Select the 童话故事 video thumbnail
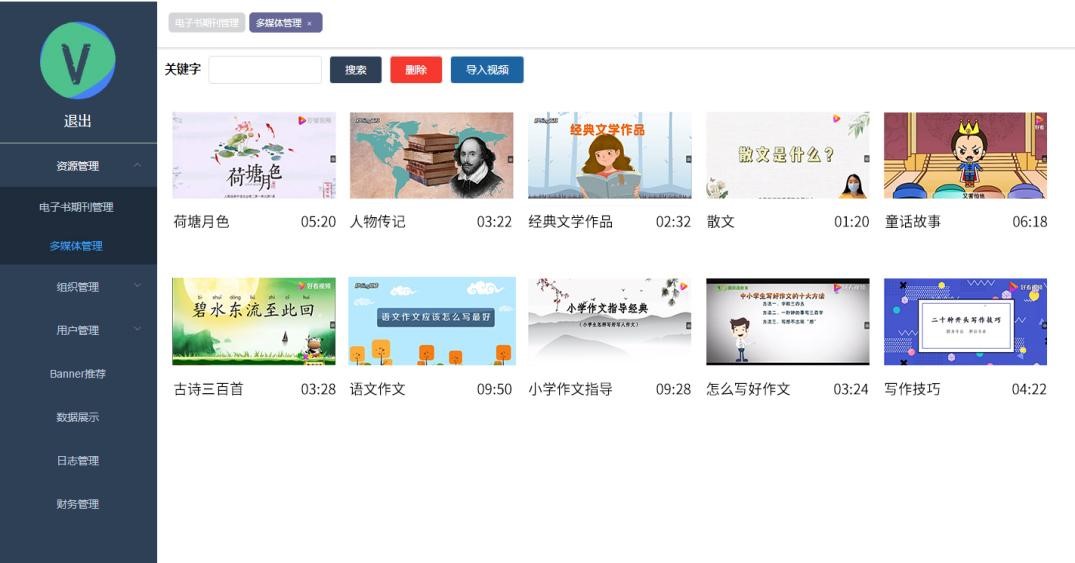The image size is (1075, 563). (965, 155)
